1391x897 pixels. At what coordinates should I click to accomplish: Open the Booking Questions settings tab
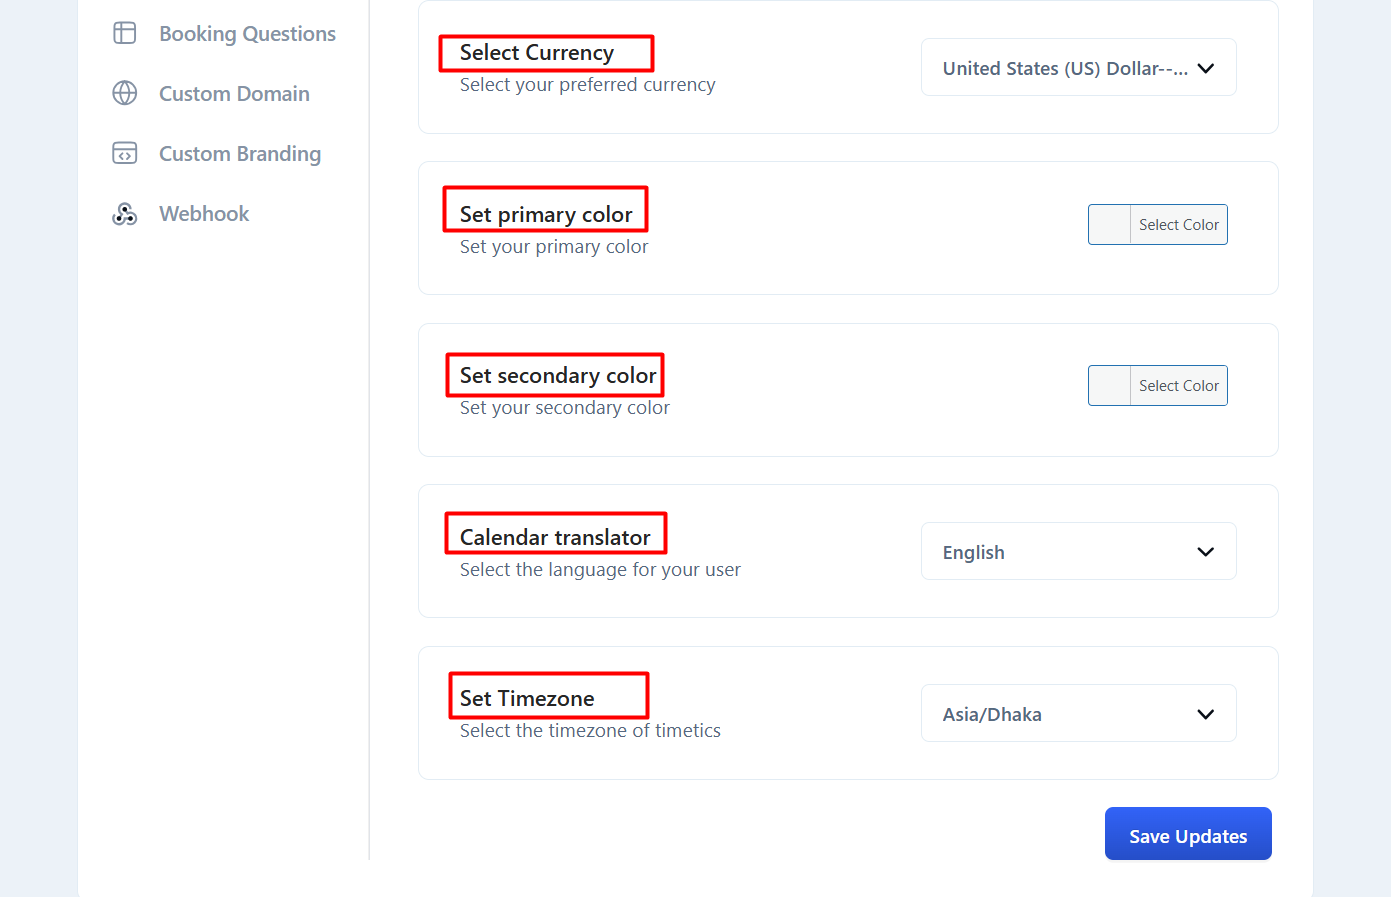[247, 34]
